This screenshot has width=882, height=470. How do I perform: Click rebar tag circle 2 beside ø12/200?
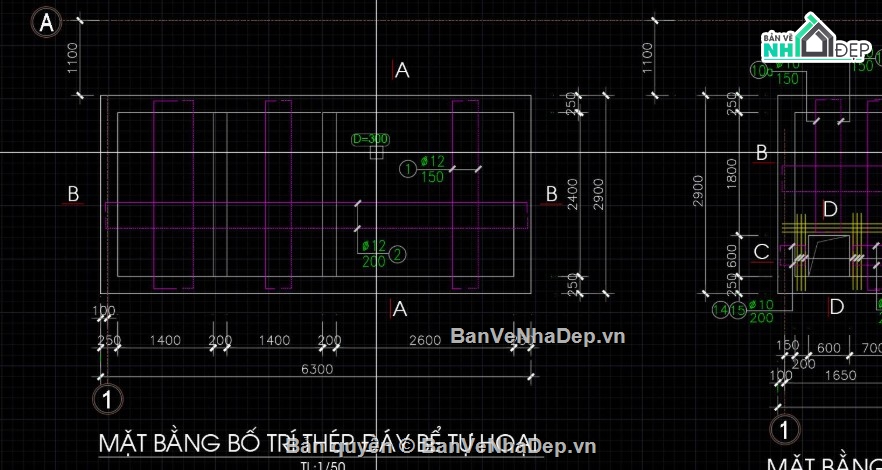(397, 254)
